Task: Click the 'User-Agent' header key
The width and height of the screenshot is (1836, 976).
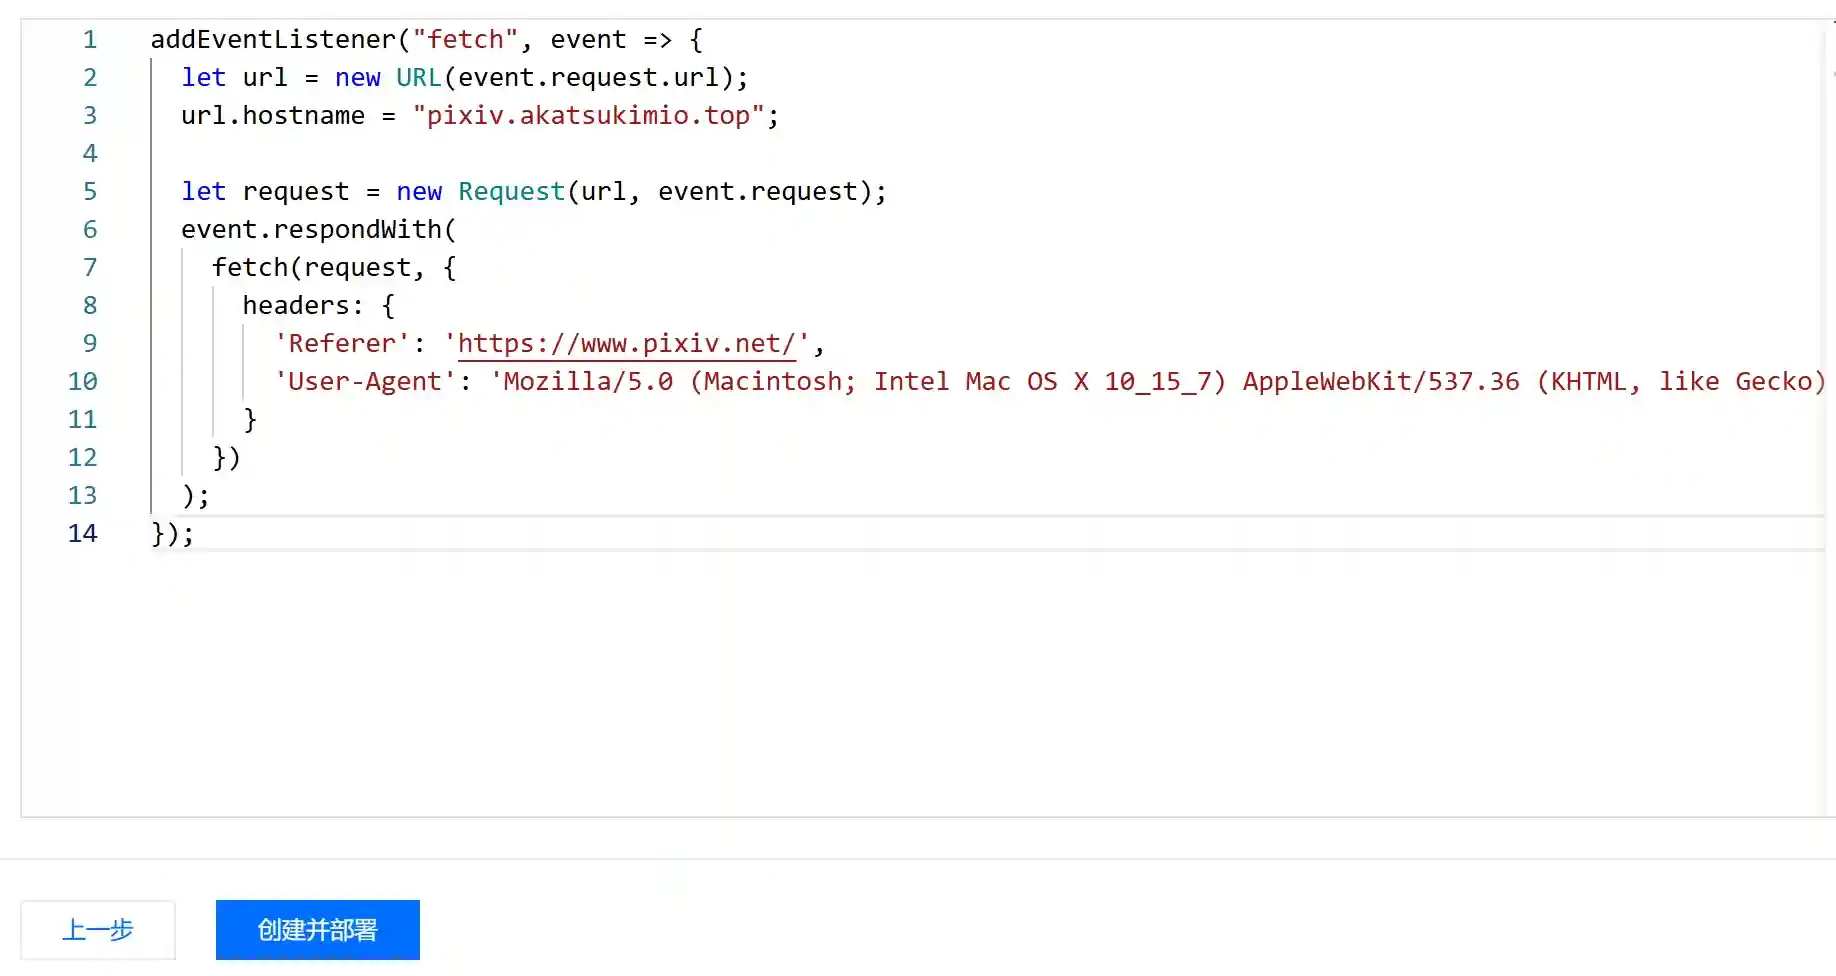Action: coord(364,382)
